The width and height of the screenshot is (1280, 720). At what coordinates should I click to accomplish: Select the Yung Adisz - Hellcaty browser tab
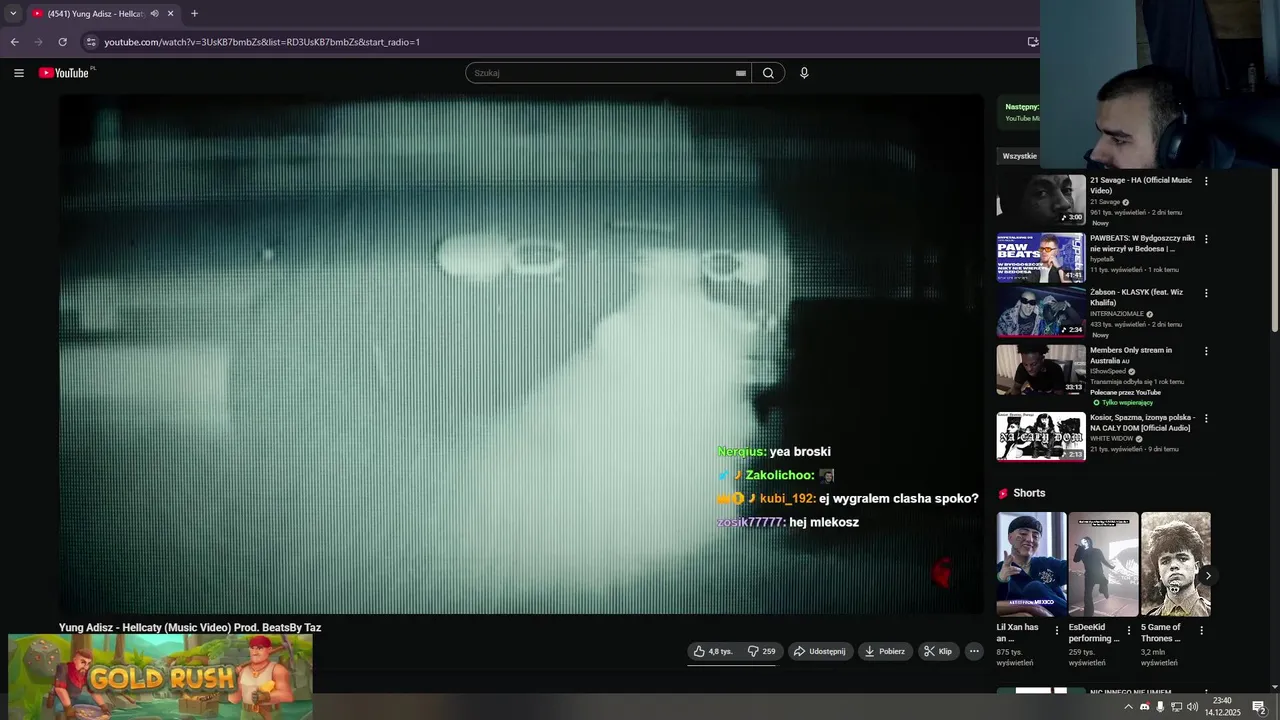[95, 14]
